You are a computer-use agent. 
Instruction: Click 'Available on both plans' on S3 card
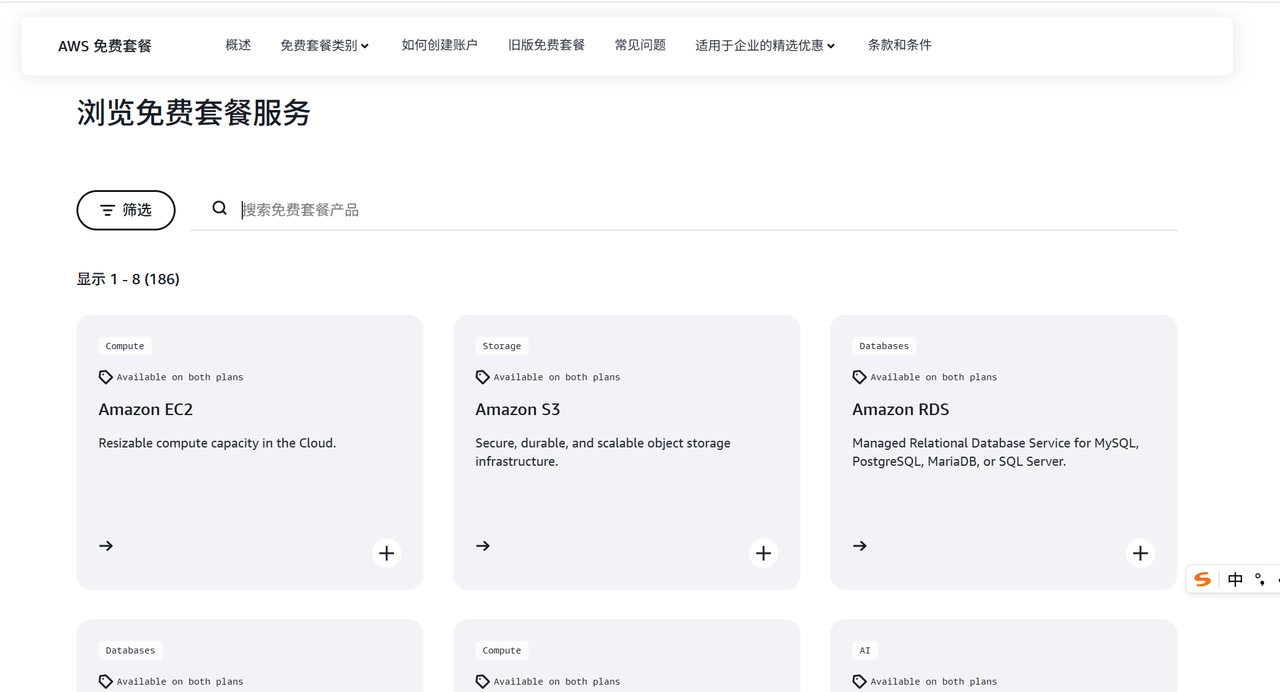[557, 377]
